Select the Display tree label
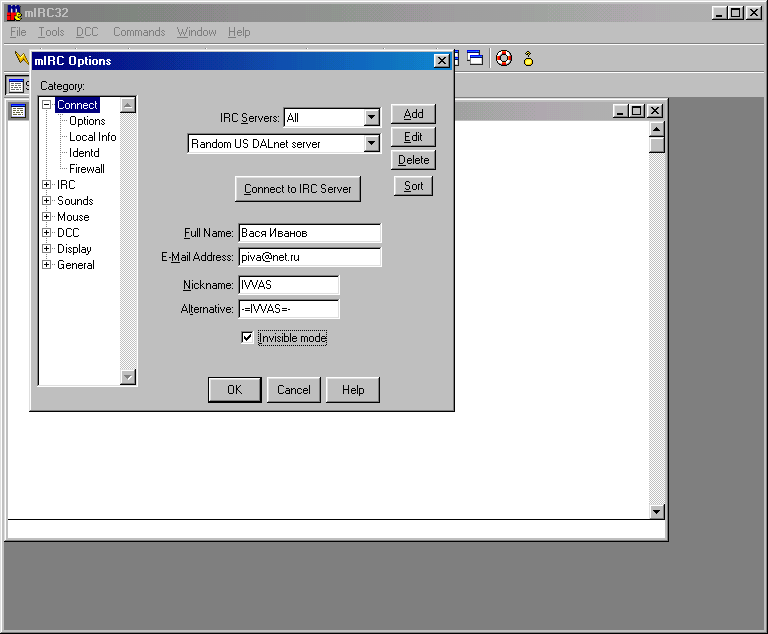Viewport: 768px width, 634px height. coord(74,249)
